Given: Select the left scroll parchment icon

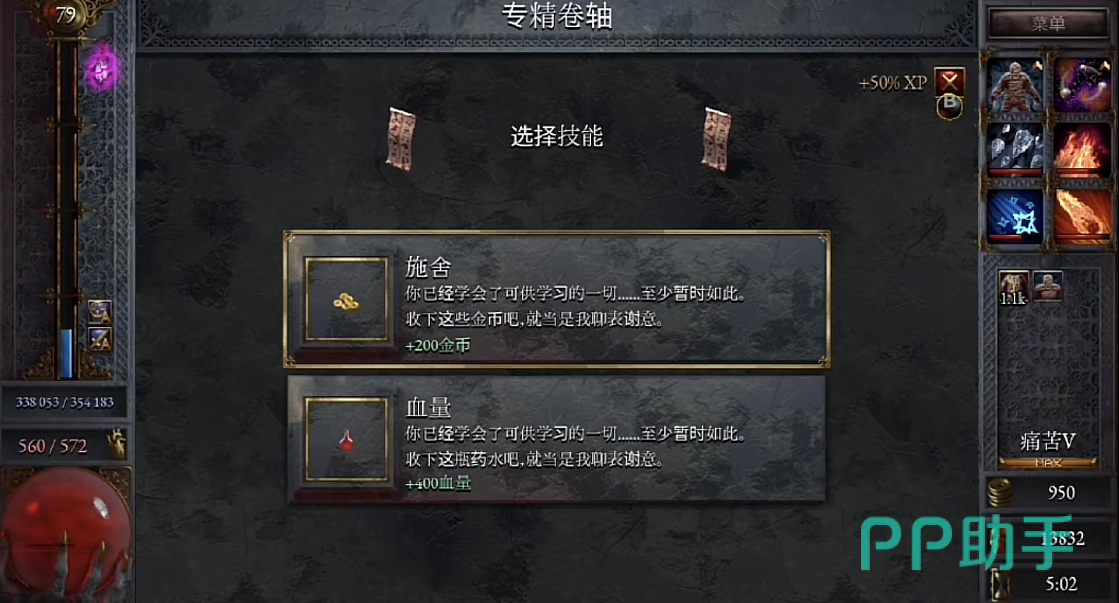Looking at the screenshot, I should 401,139.
